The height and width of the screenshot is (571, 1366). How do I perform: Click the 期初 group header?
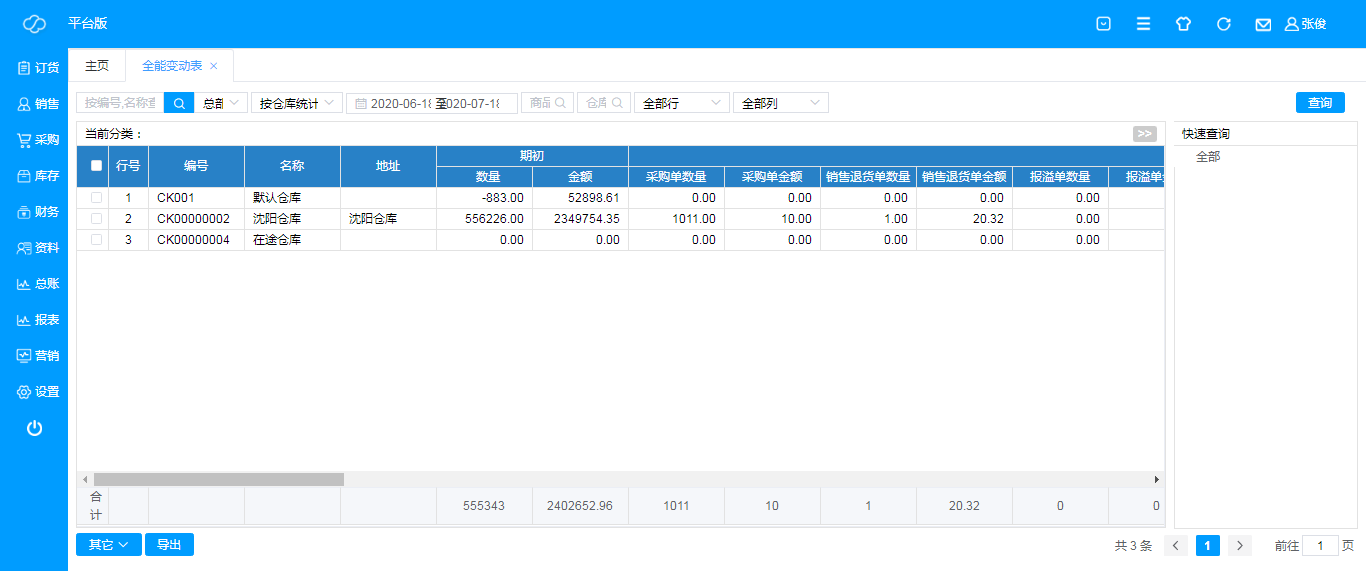point(532,156)
